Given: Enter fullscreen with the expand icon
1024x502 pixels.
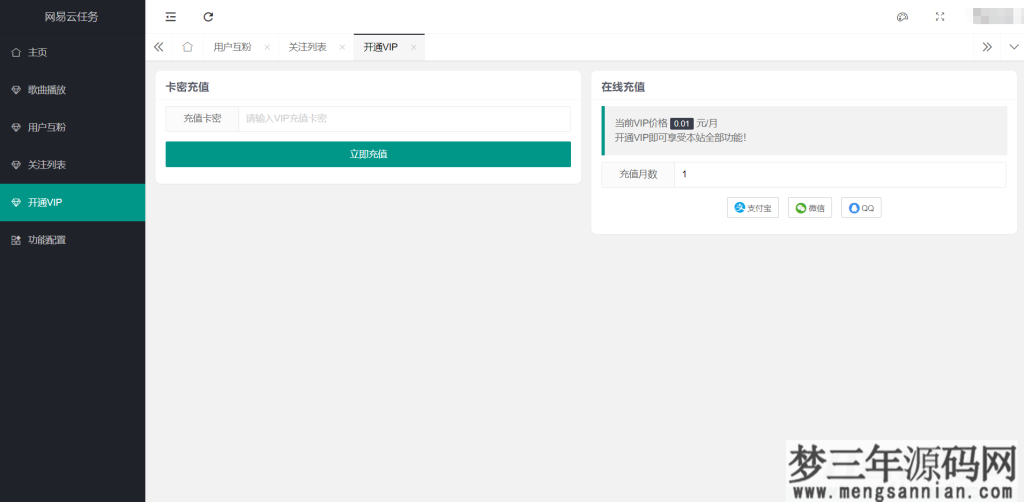Looking at the screenshot, I should tap(940, 17).
